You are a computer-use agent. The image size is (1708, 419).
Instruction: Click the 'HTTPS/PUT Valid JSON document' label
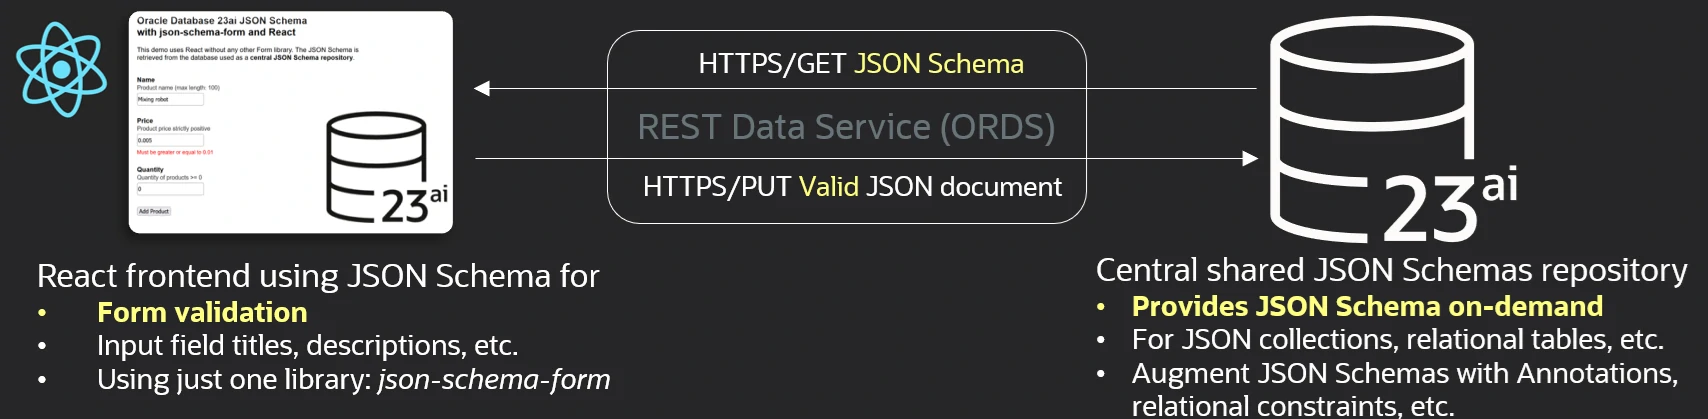coord(852,187)
